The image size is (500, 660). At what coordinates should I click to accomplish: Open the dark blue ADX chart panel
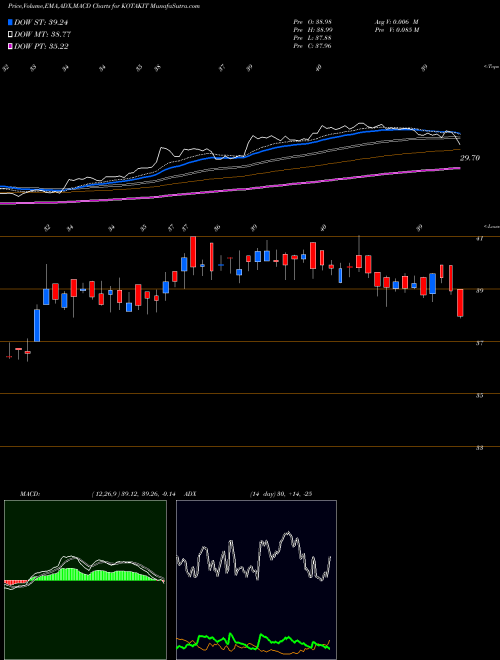[256, 580]
